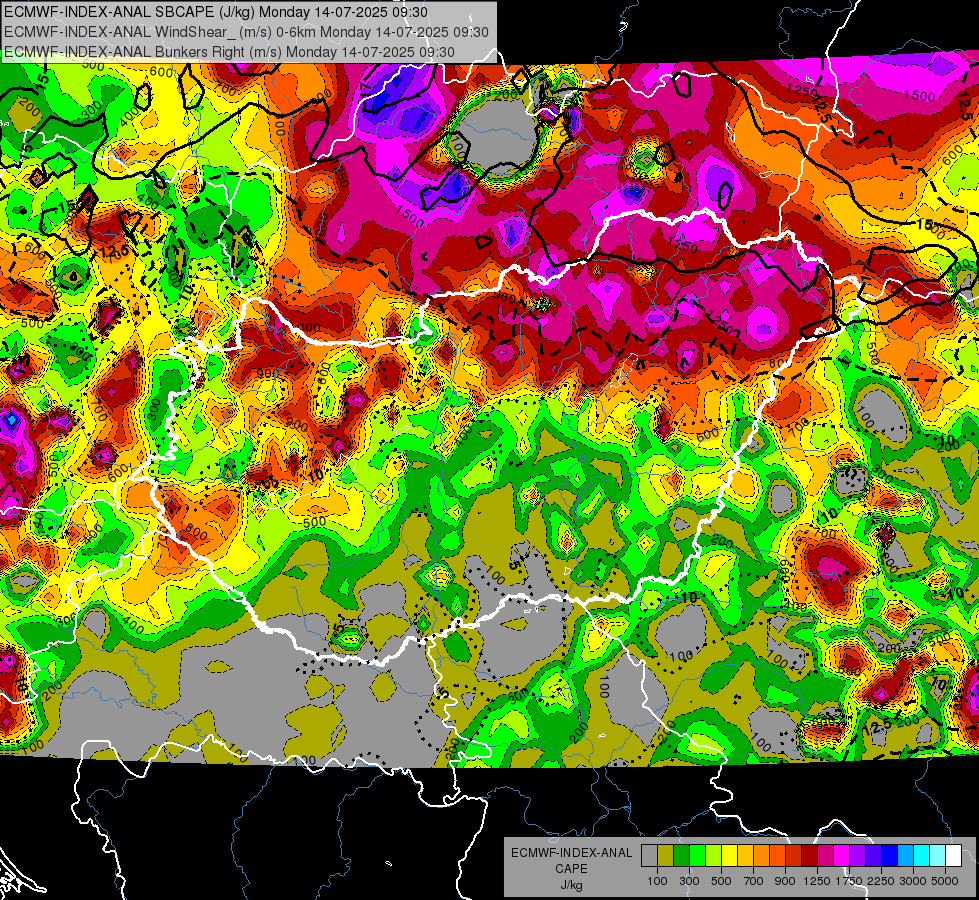The image size is (979, 900).
Task: Click the J/kg unit in legend
Action: [x=572, y=885]
